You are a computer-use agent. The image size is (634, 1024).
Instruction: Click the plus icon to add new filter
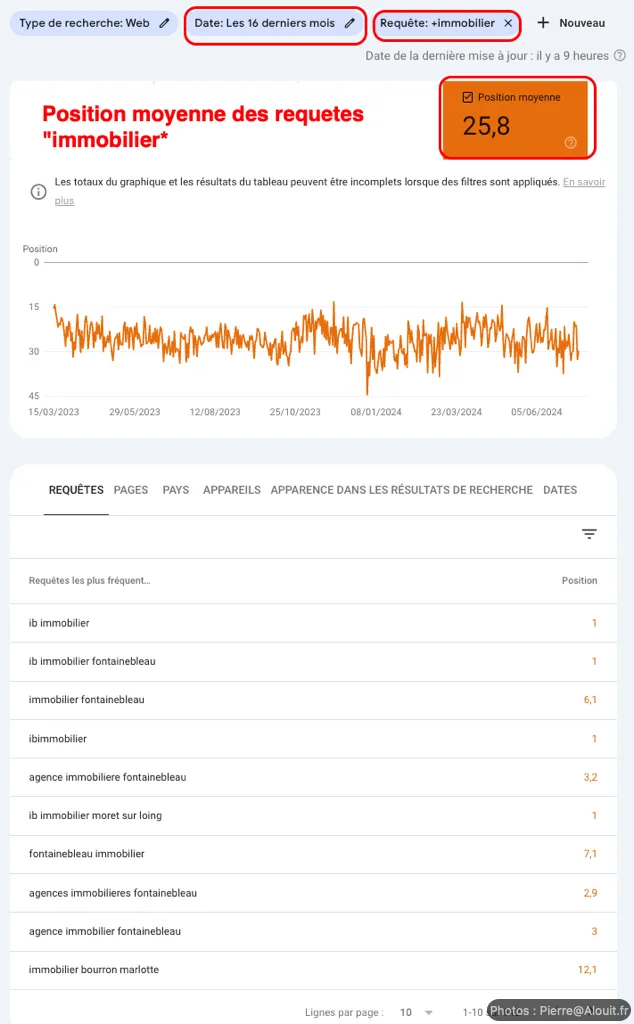pyautogui.click(x=544, y=23)
